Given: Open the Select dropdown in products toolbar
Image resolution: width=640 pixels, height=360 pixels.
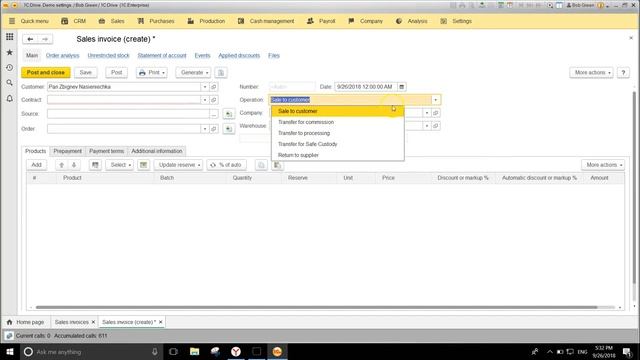Looking at the screenshot, I should (x=120, y=165).
